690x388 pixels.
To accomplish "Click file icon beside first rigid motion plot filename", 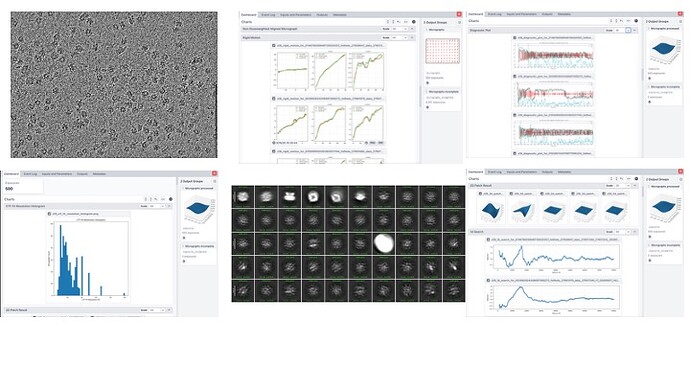I will [x=274, y=46].
